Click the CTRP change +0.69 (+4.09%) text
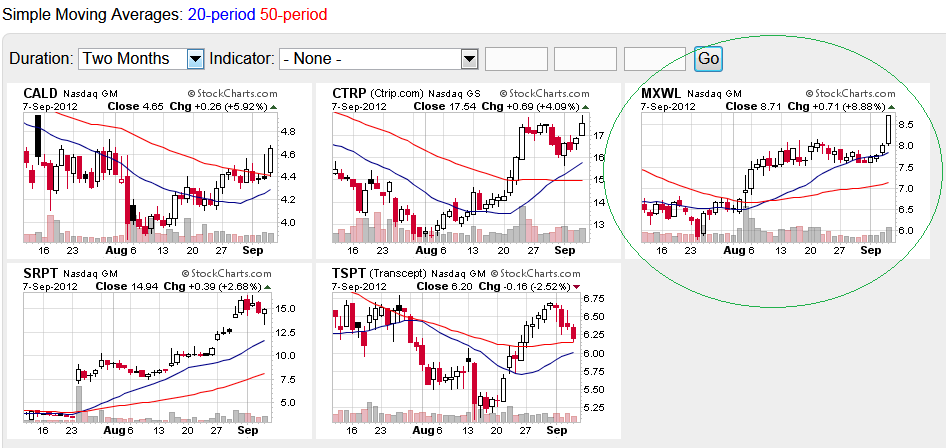 click(x=542, y=107)
